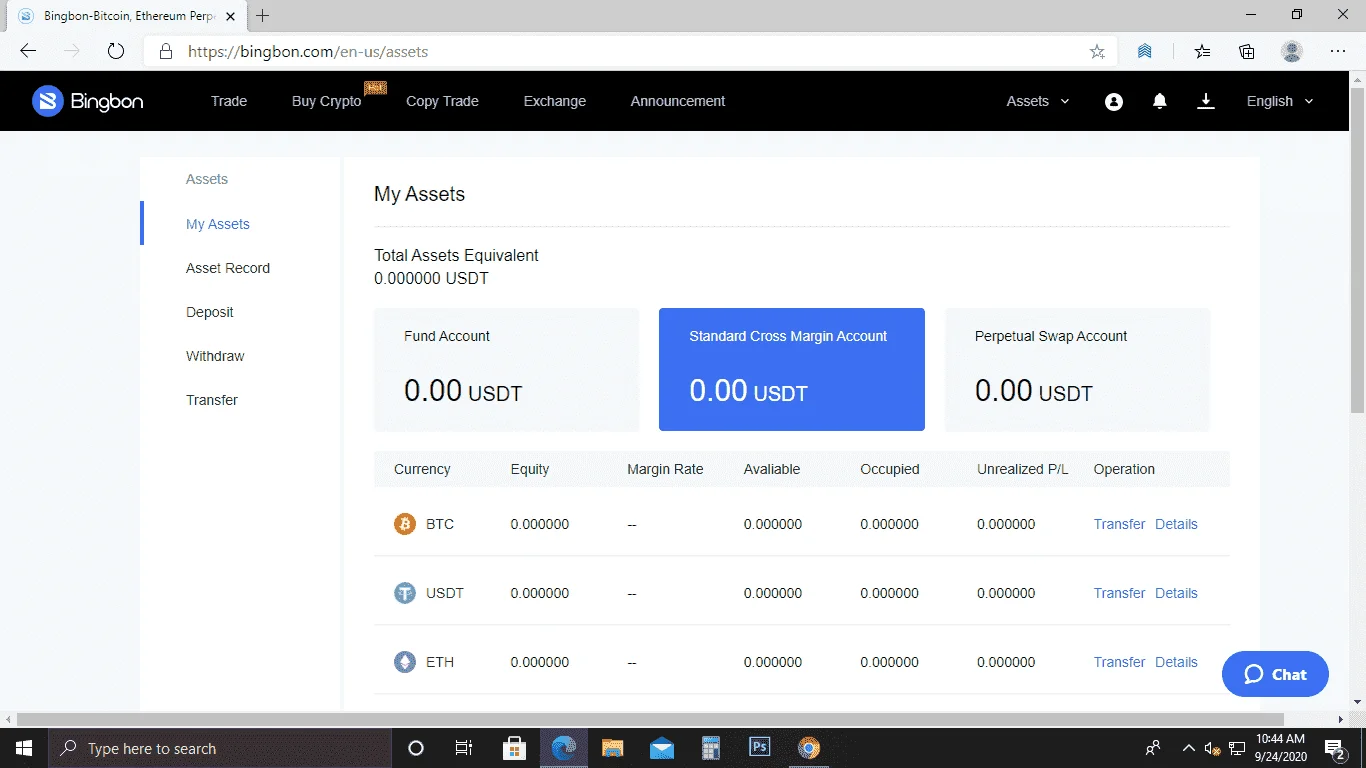Click the horizontal page scrollbar
The height and width of the screenshot is (768, 1366).
[650, 719]
